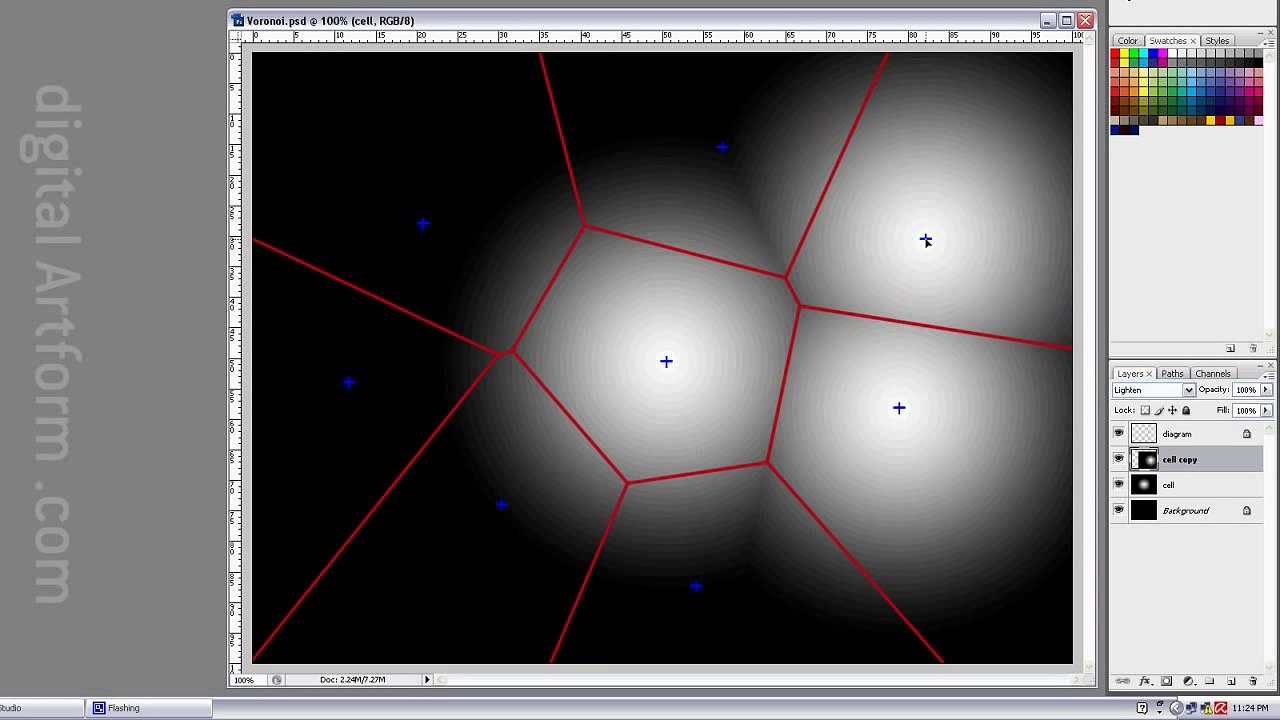1280x720 pixels.
Task: Open the Avira antivirus tray icon
Action: pos(1220,708)
